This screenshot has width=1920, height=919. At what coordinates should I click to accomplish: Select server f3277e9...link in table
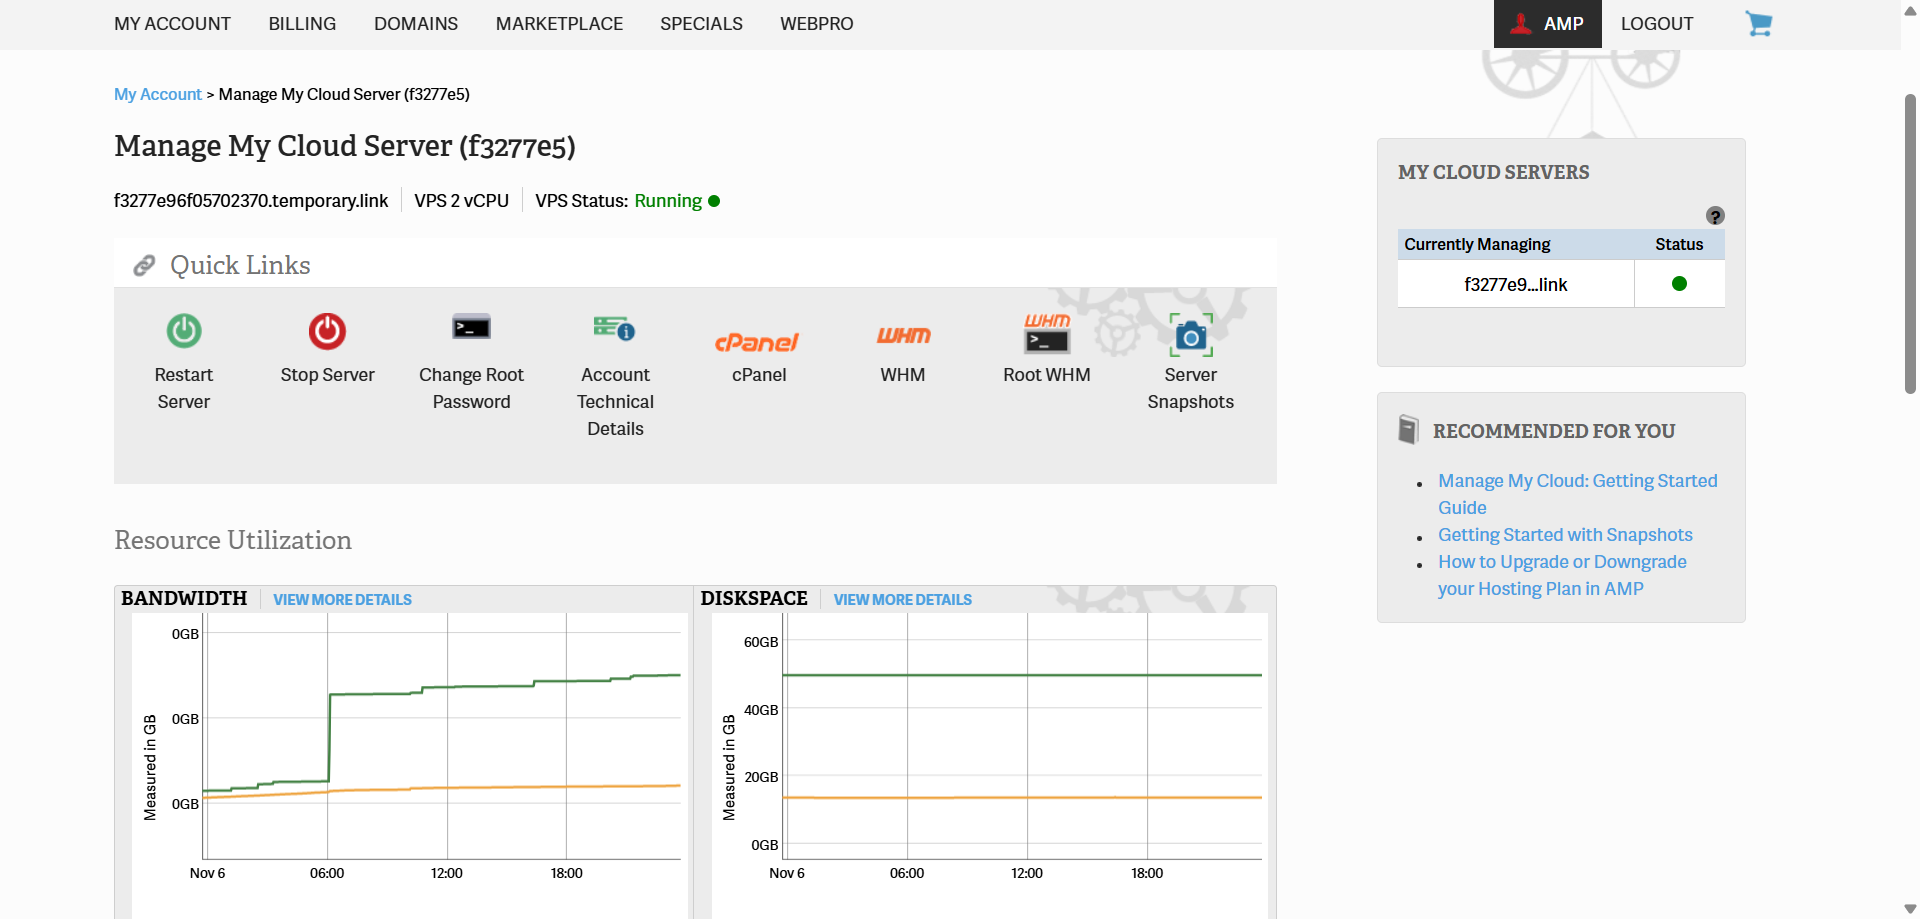pyautogui.click(x=1515, y=285)
